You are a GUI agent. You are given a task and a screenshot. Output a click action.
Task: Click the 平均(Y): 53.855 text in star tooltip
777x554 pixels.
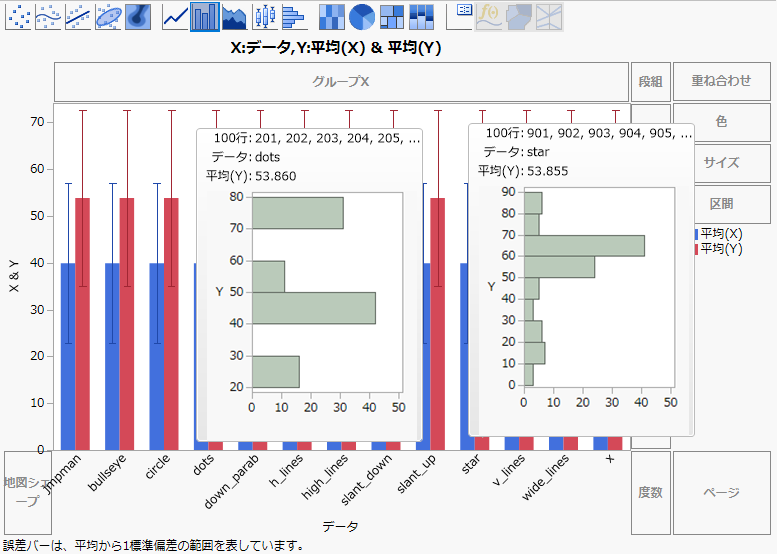coord(523,171)
